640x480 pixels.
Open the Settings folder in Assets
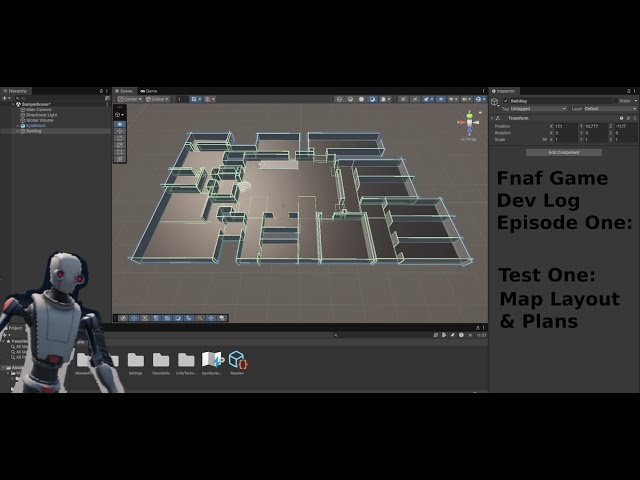pyautogui.click(x=136, y=362)
